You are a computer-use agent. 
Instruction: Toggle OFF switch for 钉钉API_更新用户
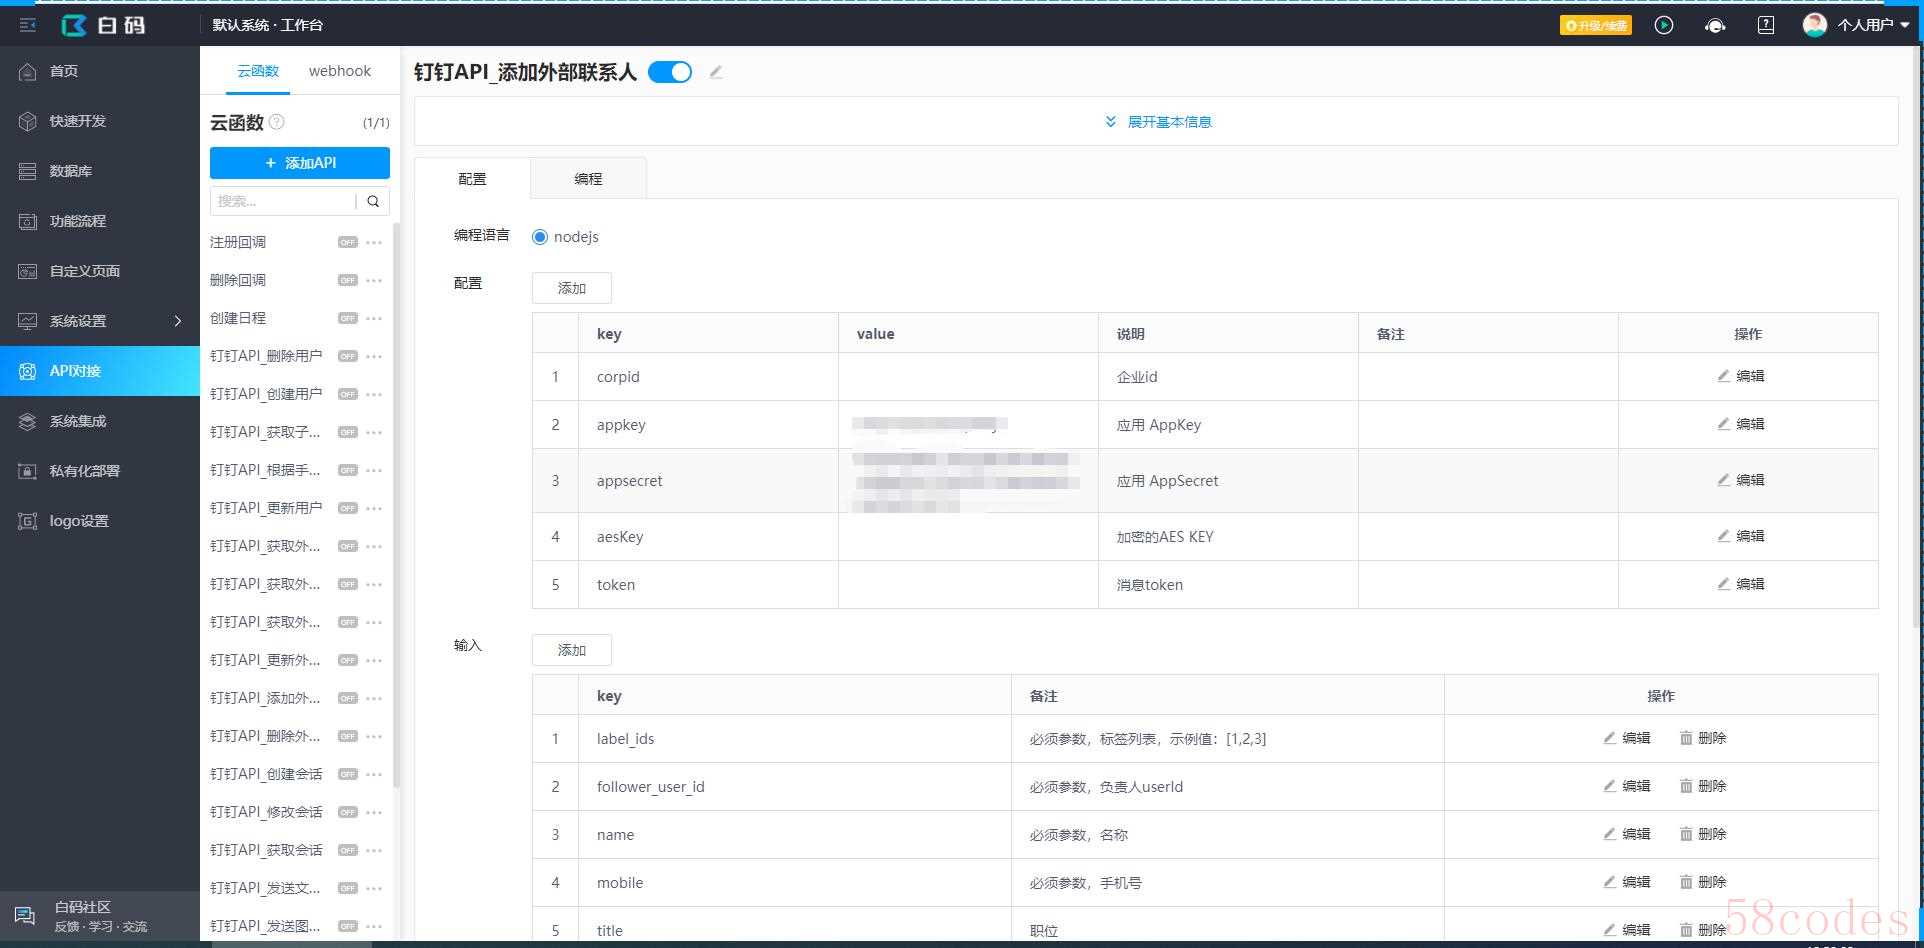(x=347, y=508)
